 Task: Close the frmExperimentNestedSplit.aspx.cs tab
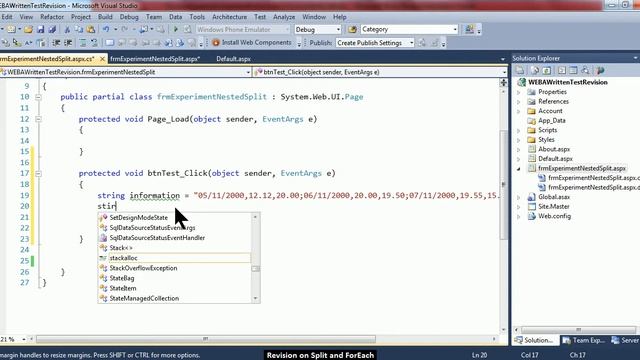click(102, 59)
